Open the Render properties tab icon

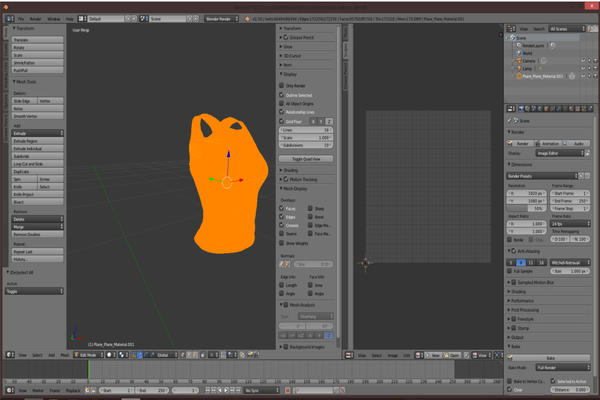(x=521, y=109)
